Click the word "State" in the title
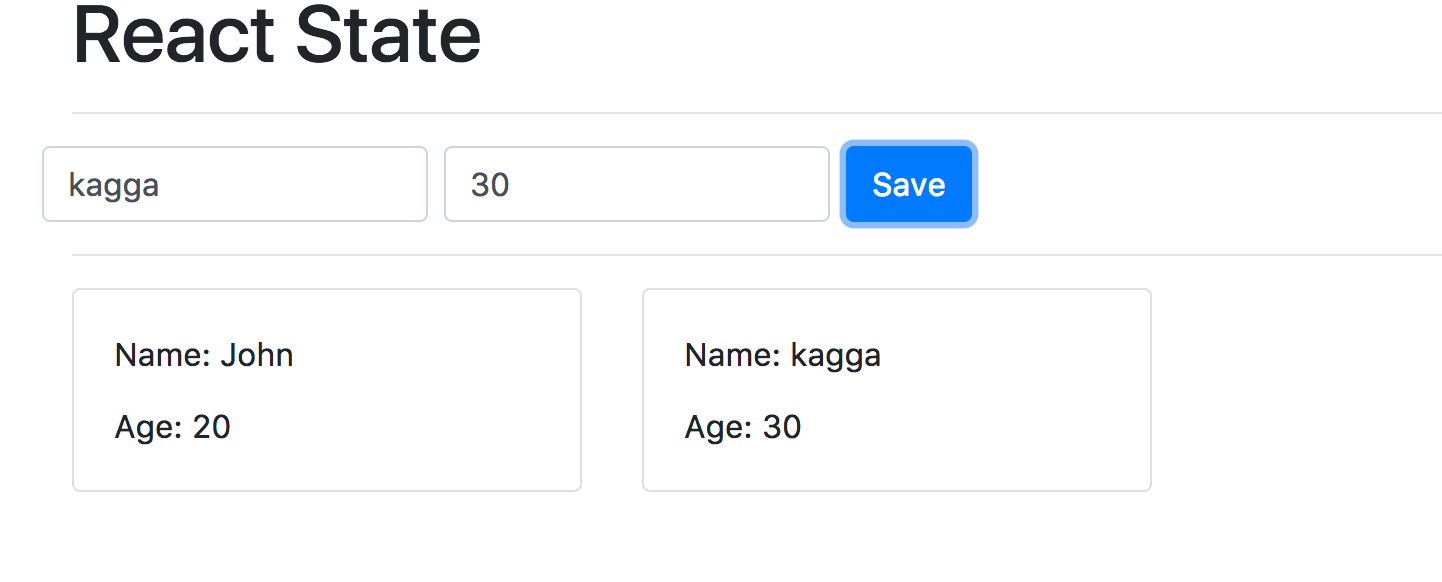This screenshot has height=582, width=1442. click(x=389, y=36)
